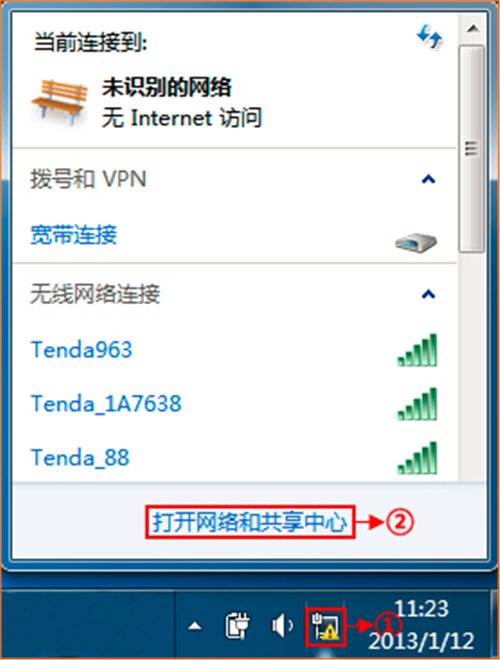This screenshot has width=500, height=660.
Task: Select the Tenda_1A7638 wireless network
Action: pos(235,404)
